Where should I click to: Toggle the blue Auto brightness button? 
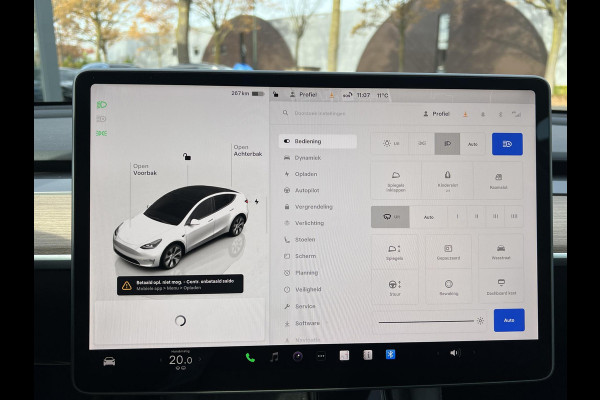tap(509, 320)
